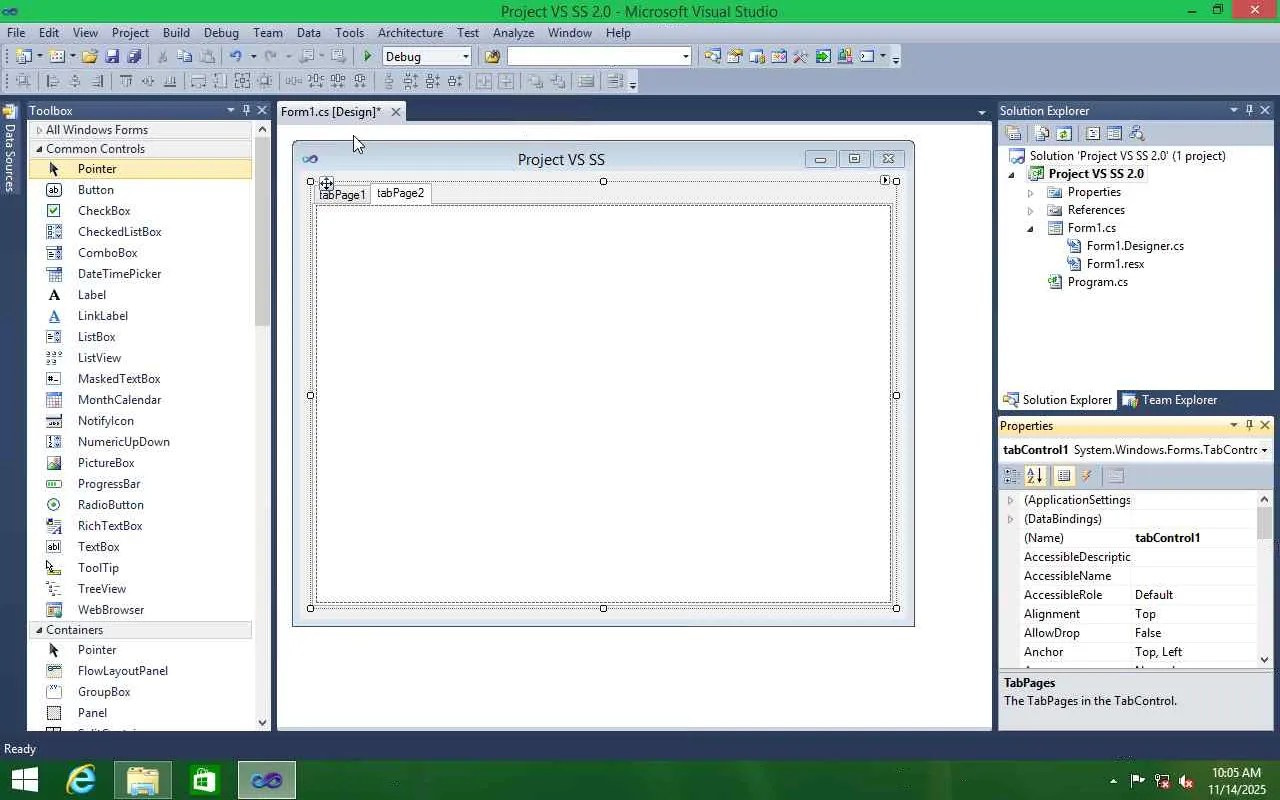The width and height of the screenshot is (1280, 800).
Task: Collapse the Common Controls toolbox group
Action: click(x=39, y=149)
